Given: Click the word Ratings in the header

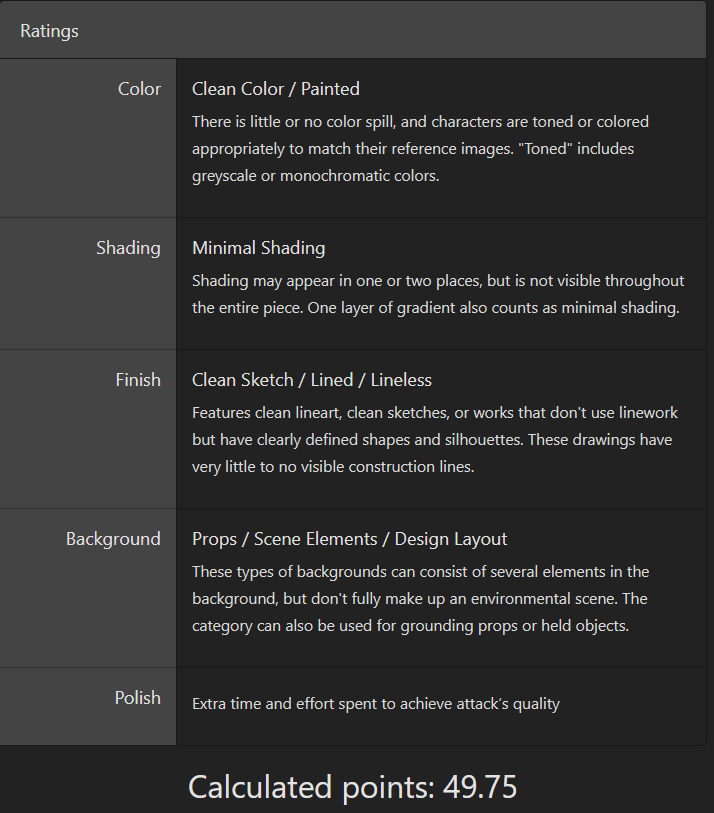Looking at the screenshot, I should (49, 31).
